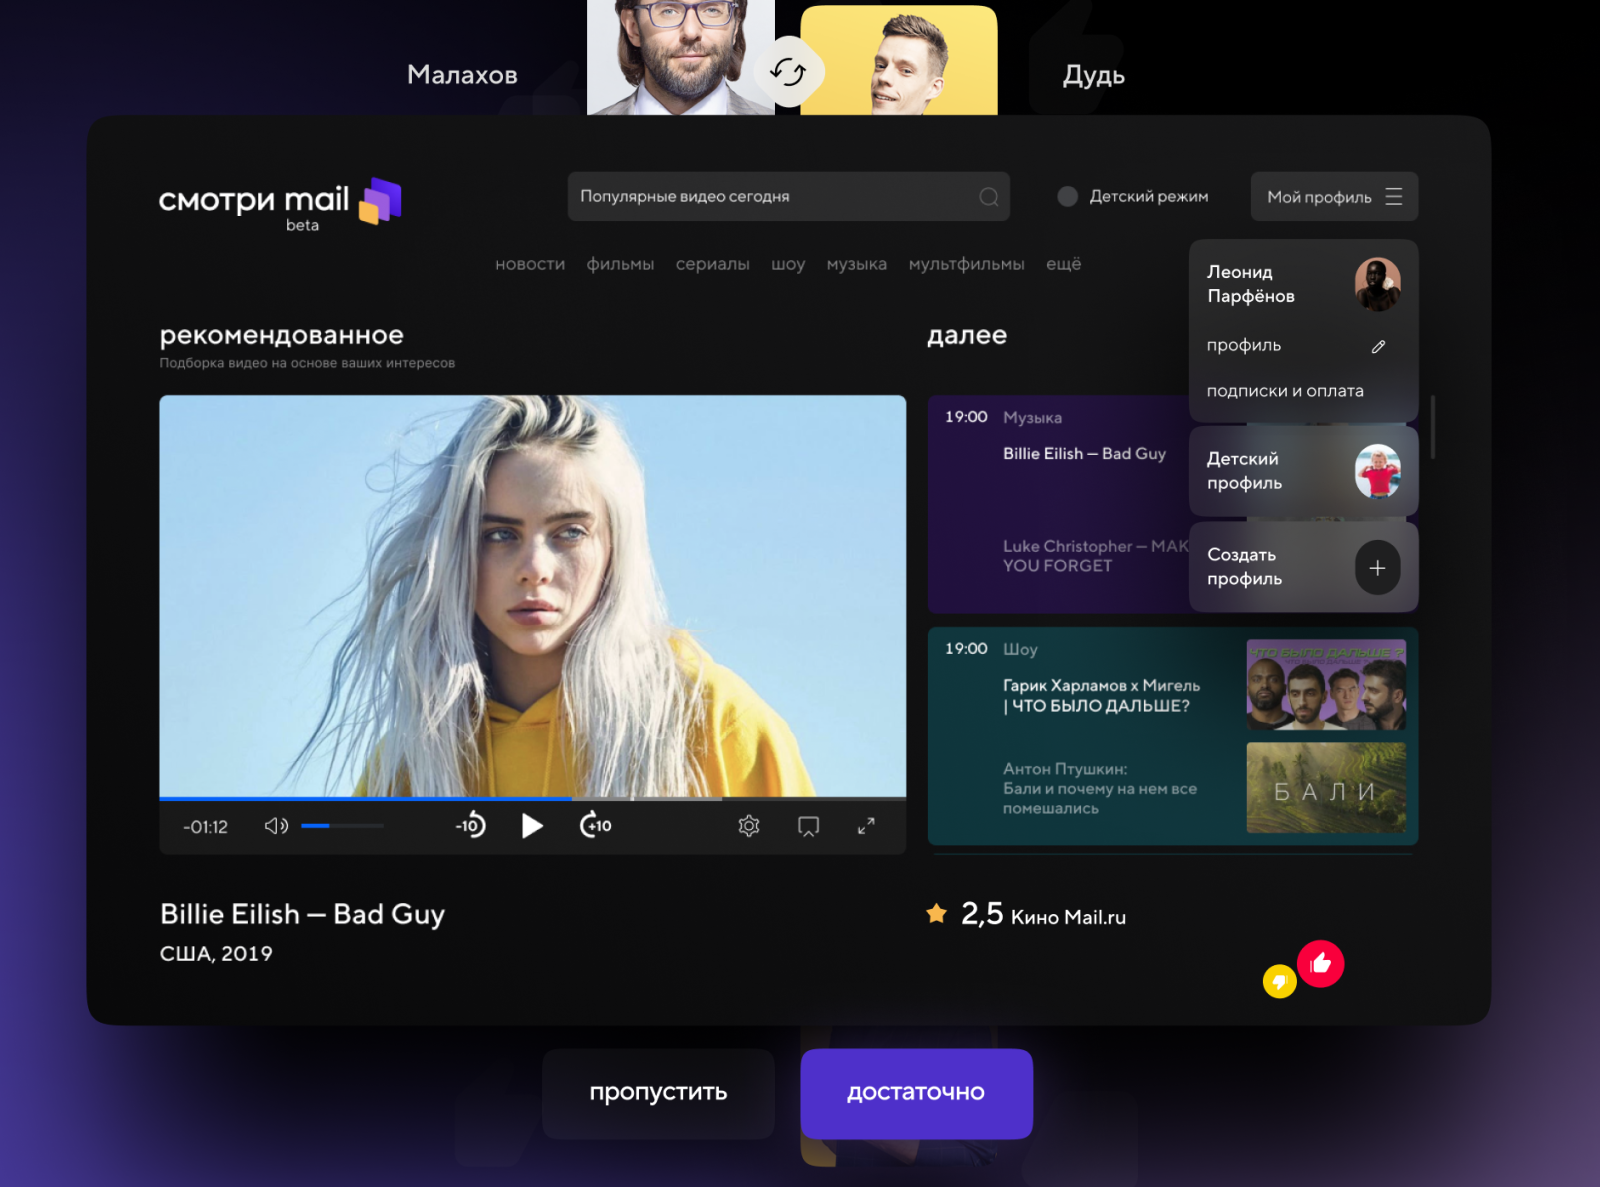Viewport: 1600px width, 1187px height.
Task: Rewind 10 seconds in the player
Action: [470, 826]
